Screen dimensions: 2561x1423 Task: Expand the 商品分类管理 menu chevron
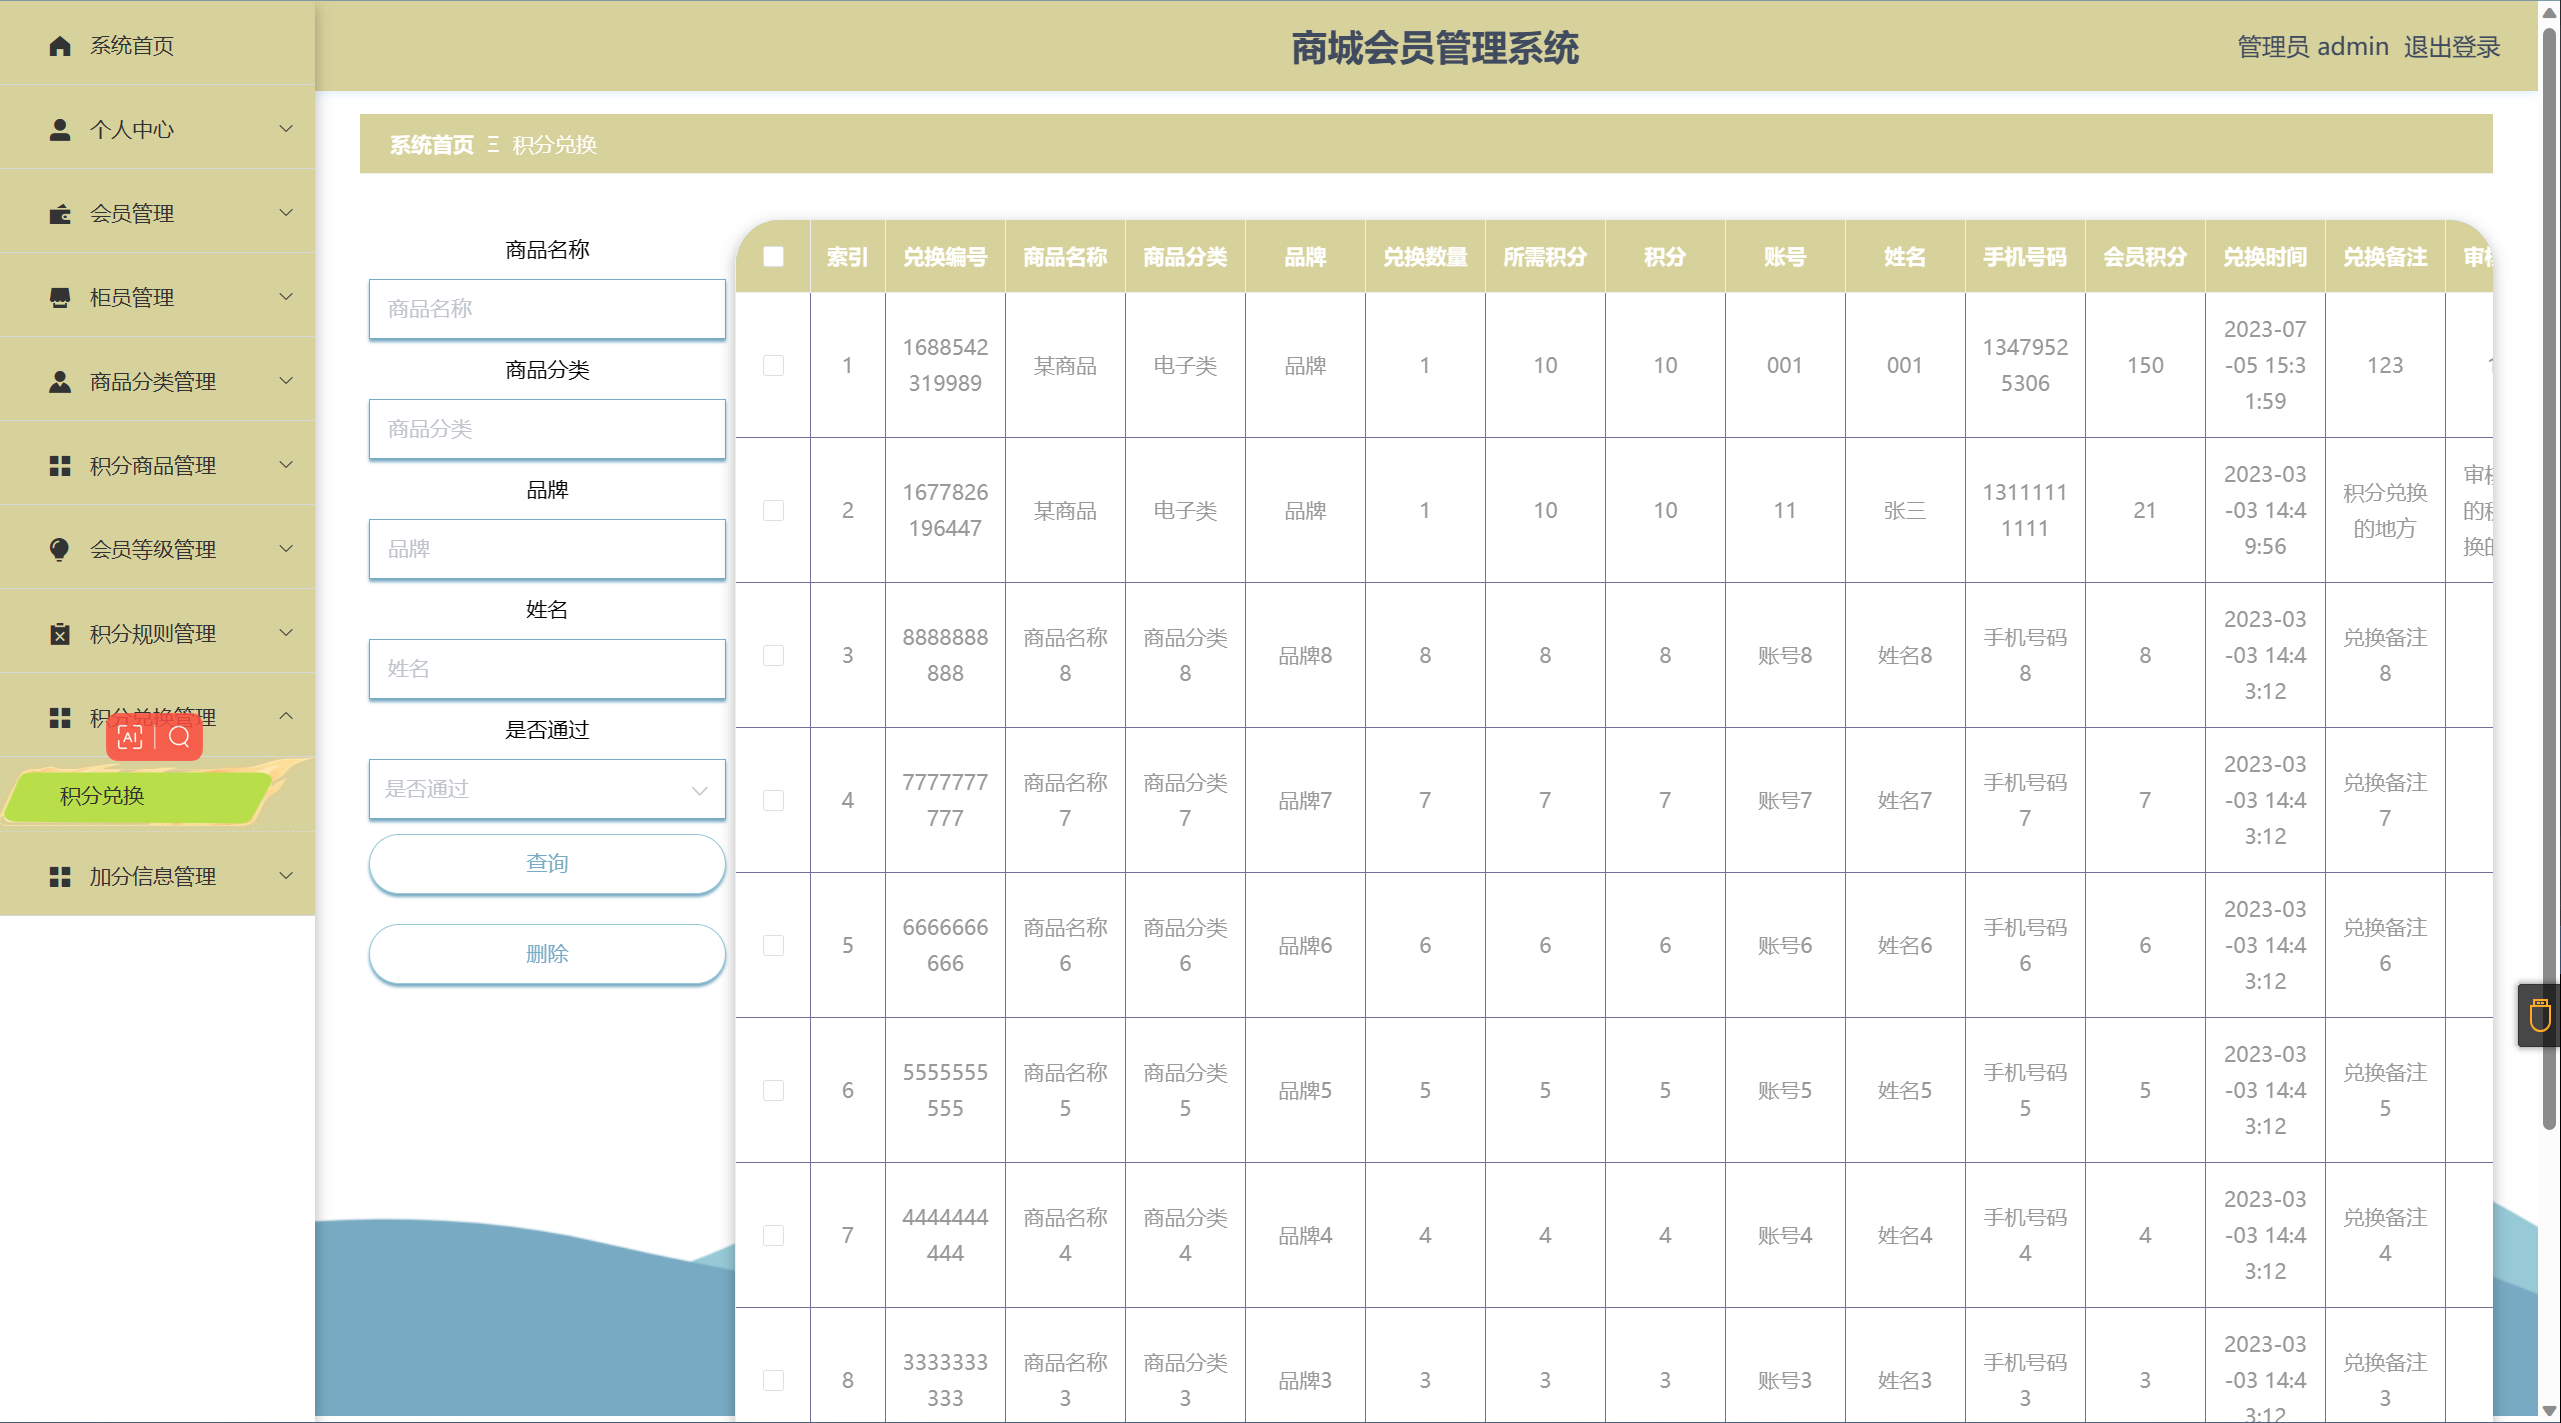click(286, 381)
